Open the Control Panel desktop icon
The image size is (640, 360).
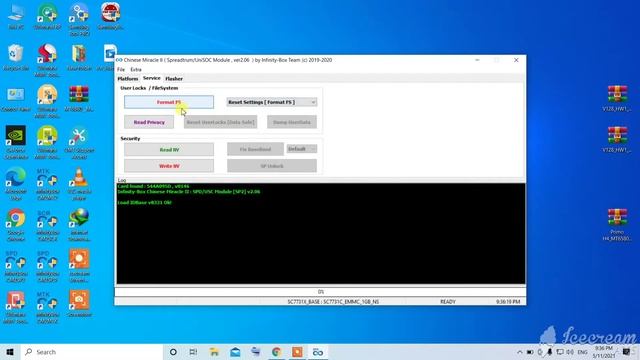pos(16,99)
